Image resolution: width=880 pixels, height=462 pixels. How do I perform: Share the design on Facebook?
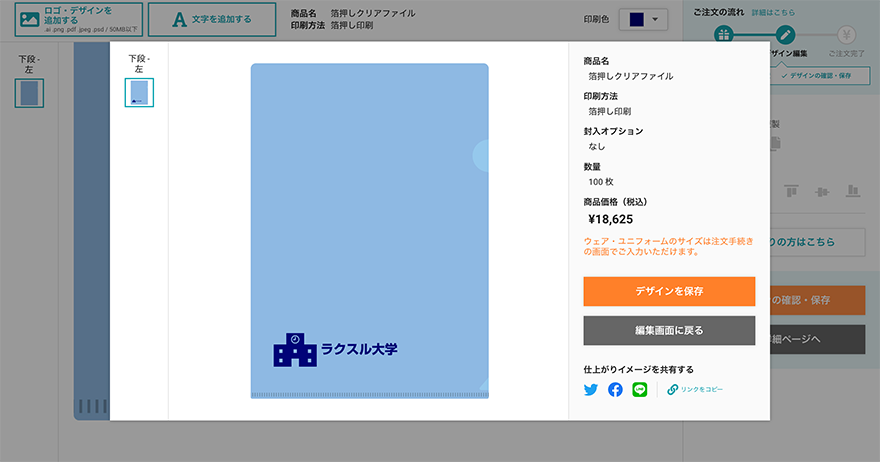click(x=615, y=390)
